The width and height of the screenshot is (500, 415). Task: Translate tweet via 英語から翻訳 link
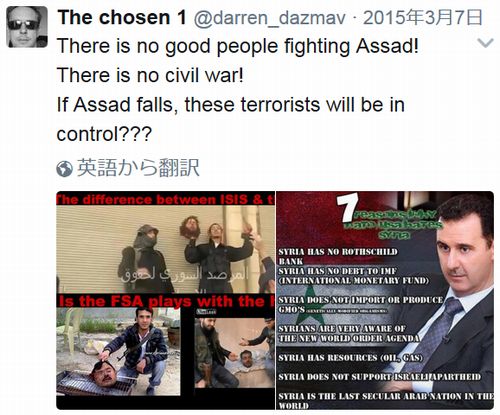point(138,168)
